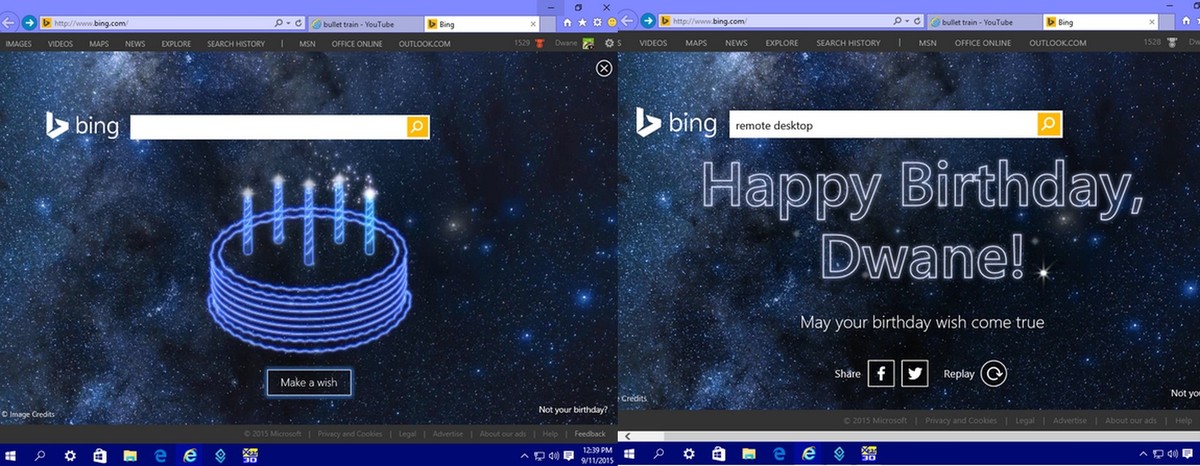The image size is (1200, 466).
Task: Click the forward arrow in left browser window
Action: point(30,21)
